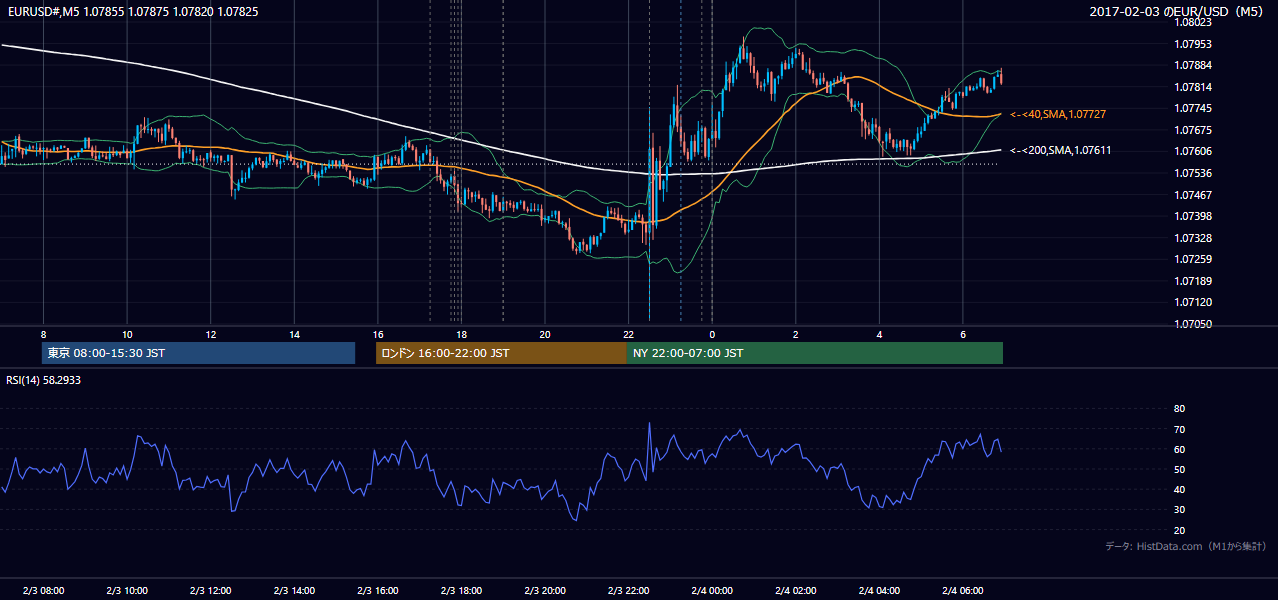Click the 2/3 10:00 bottom time label
The image size is (1278, 600).
pos(127,591)
